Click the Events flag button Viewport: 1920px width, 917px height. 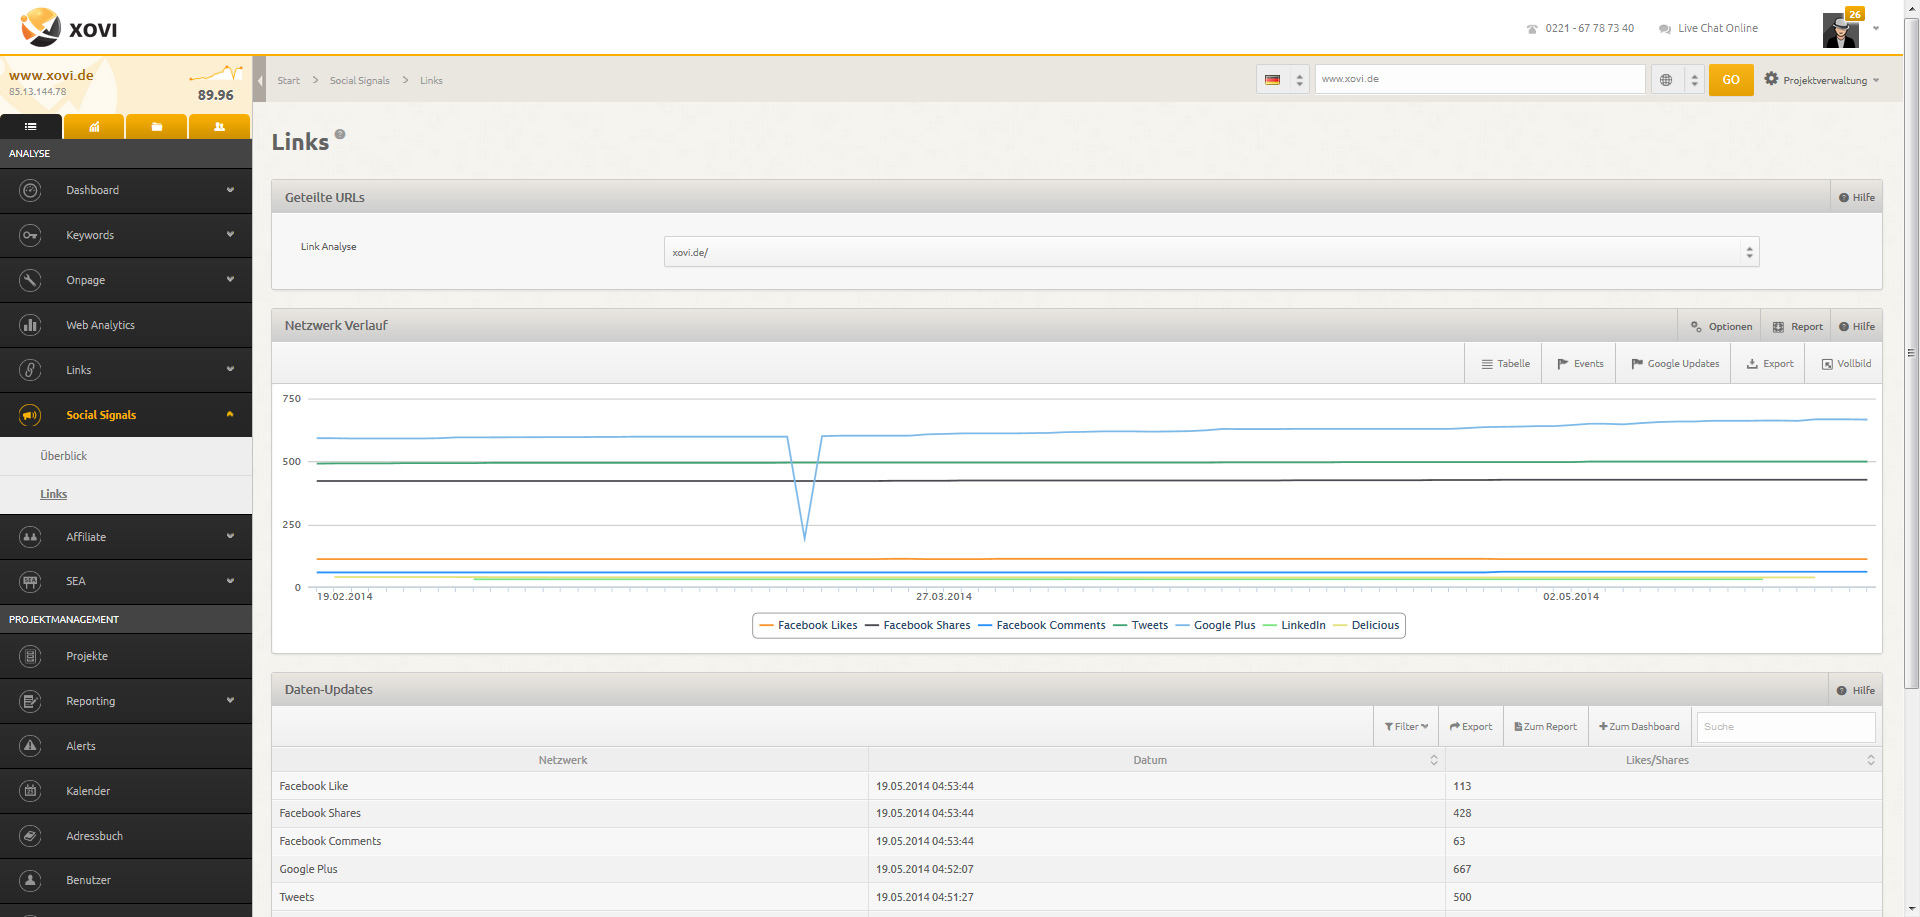(x=1580, y=364)
